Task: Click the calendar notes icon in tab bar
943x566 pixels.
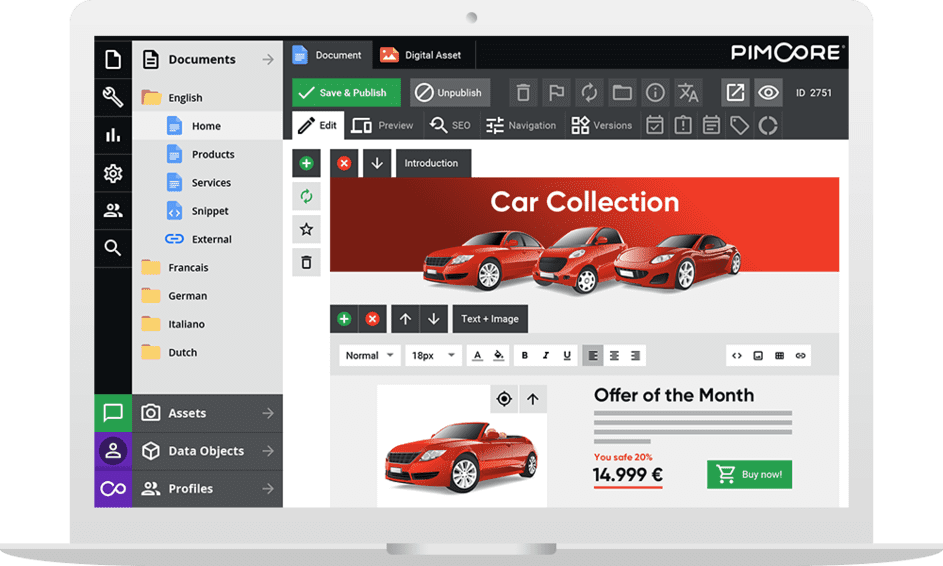Action: (711, 126)
